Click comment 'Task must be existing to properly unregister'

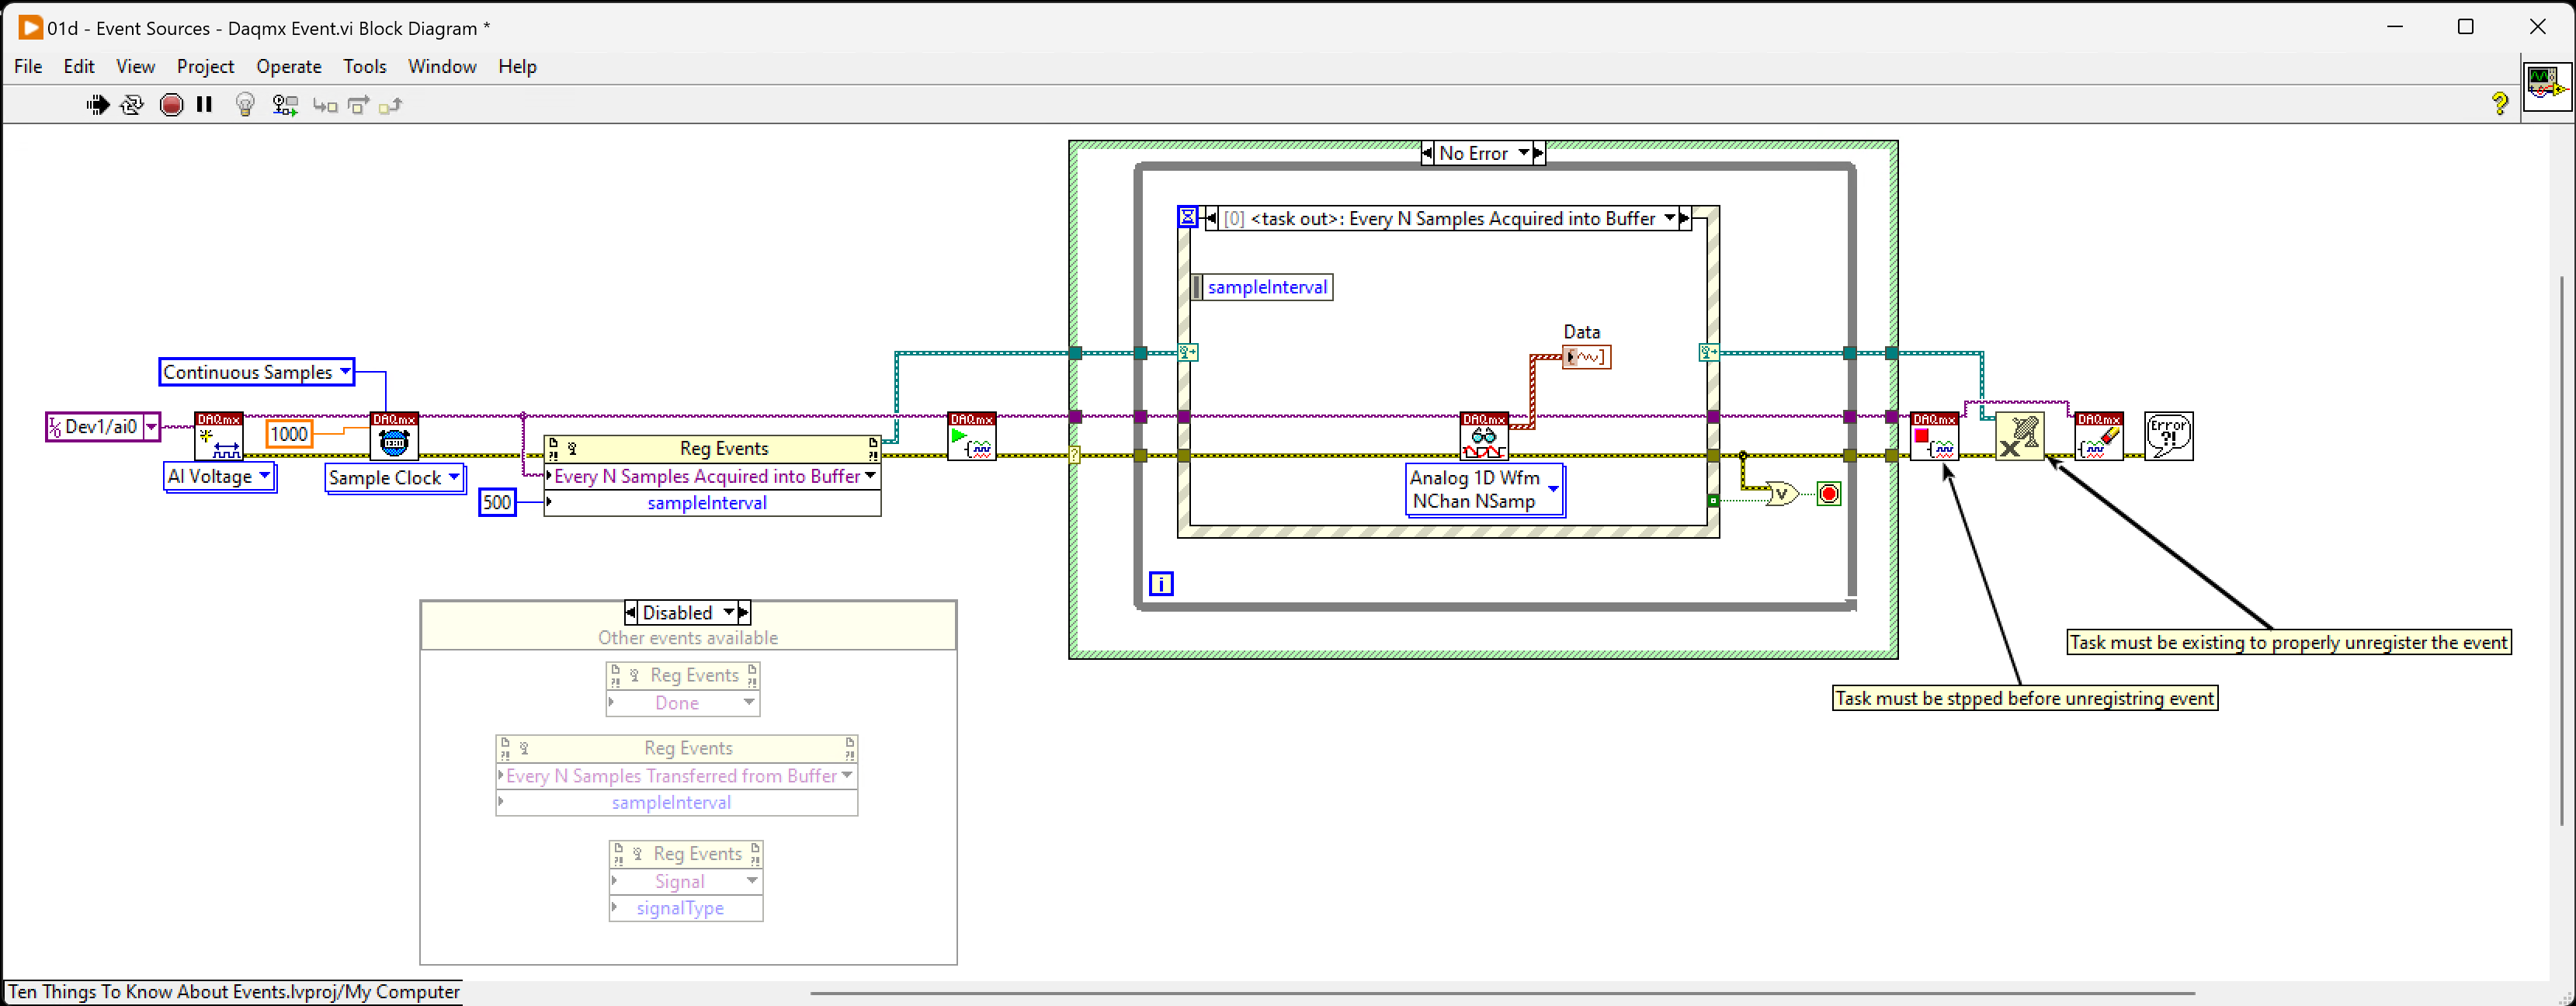coord(2289,642)
